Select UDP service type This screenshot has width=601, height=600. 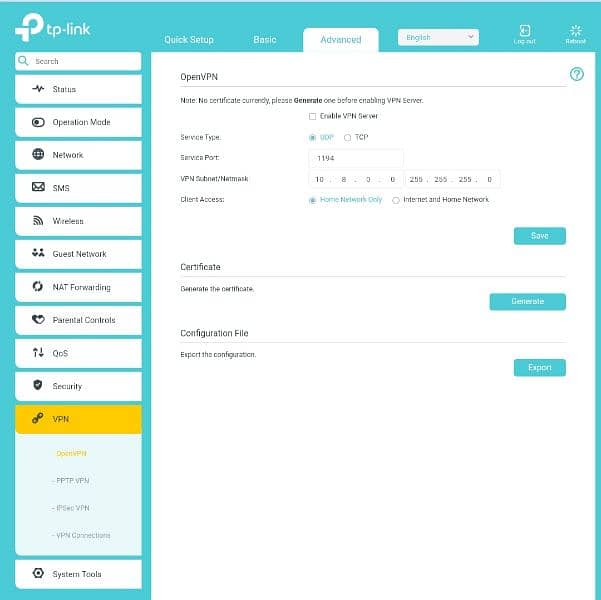(x=312, y=137)
